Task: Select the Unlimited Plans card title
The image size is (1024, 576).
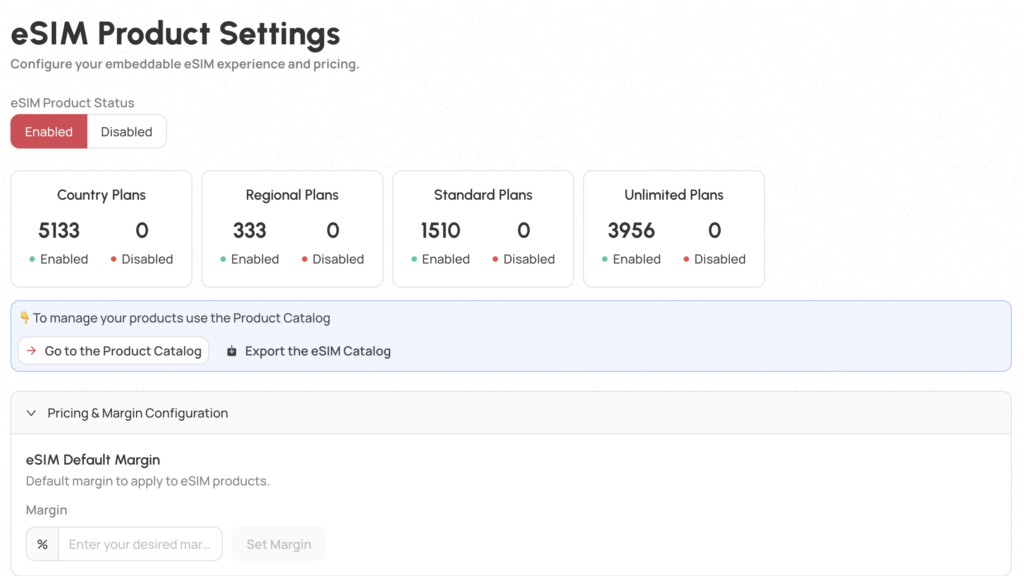Action: [x=674, y=195]
